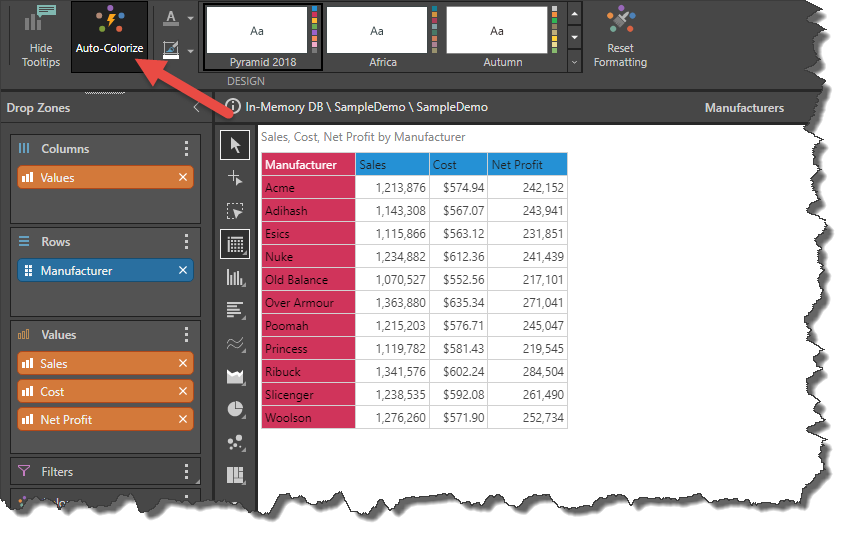Open the font color A tool
849x535 pixels.
click(x=171, y=18)
